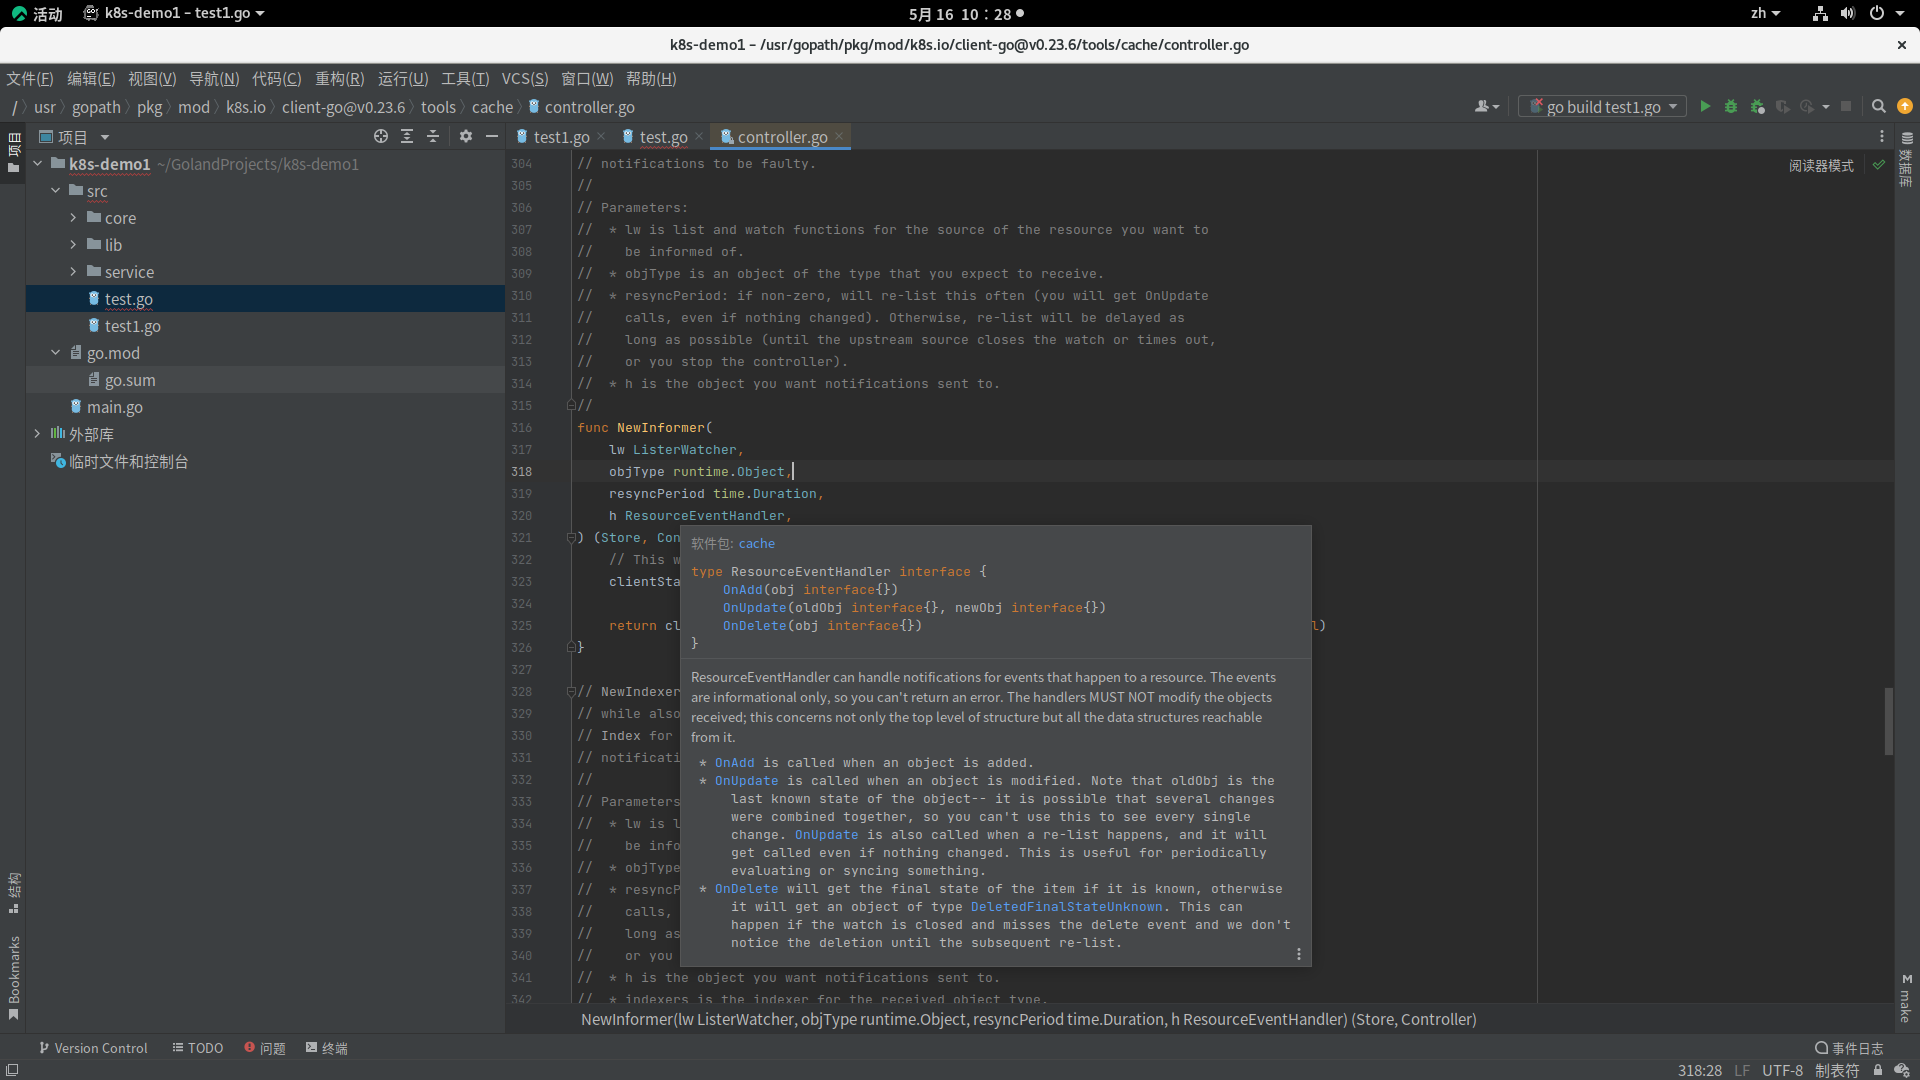The width and height of the screenshot is (1920, 1080).
Task: Open the Bookmarks side panel
Action: pyautogui.click(x=14, y=978)
